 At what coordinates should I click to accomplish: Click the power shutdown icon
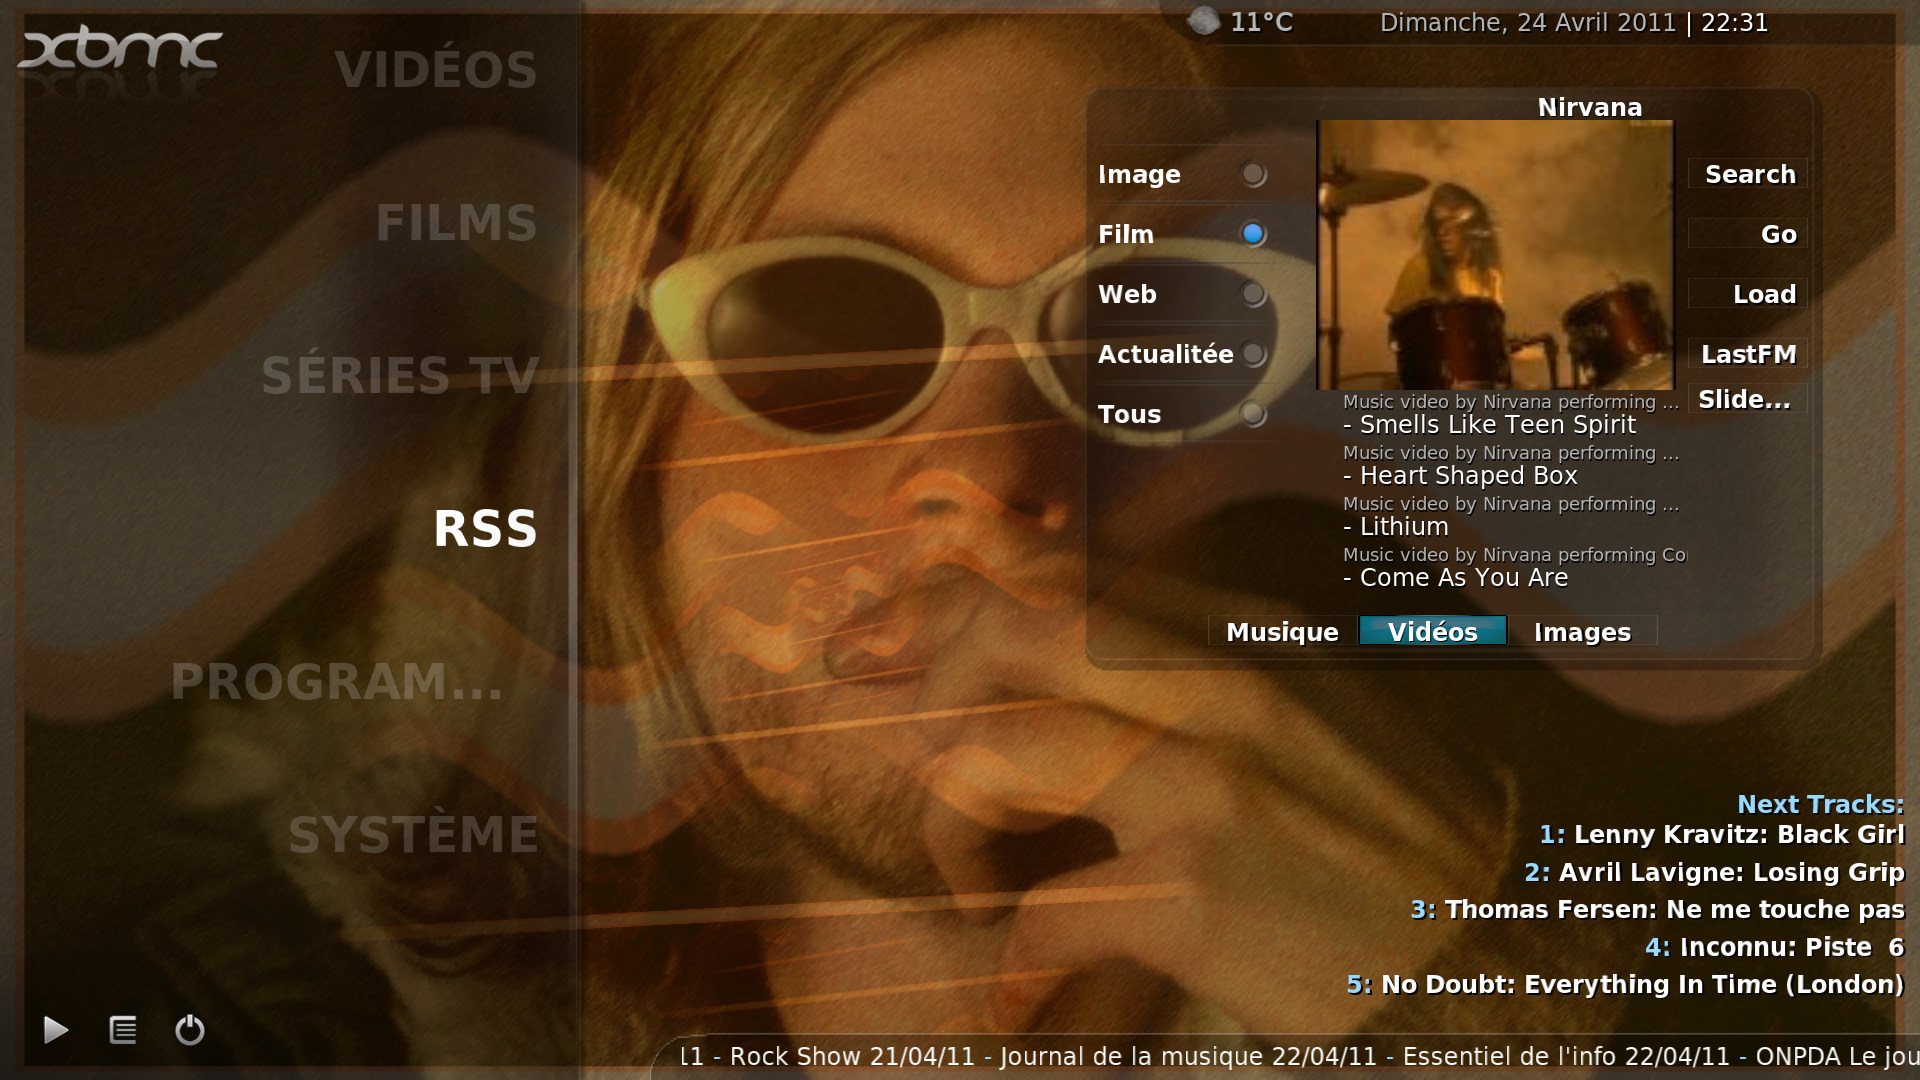(190, 1029)
